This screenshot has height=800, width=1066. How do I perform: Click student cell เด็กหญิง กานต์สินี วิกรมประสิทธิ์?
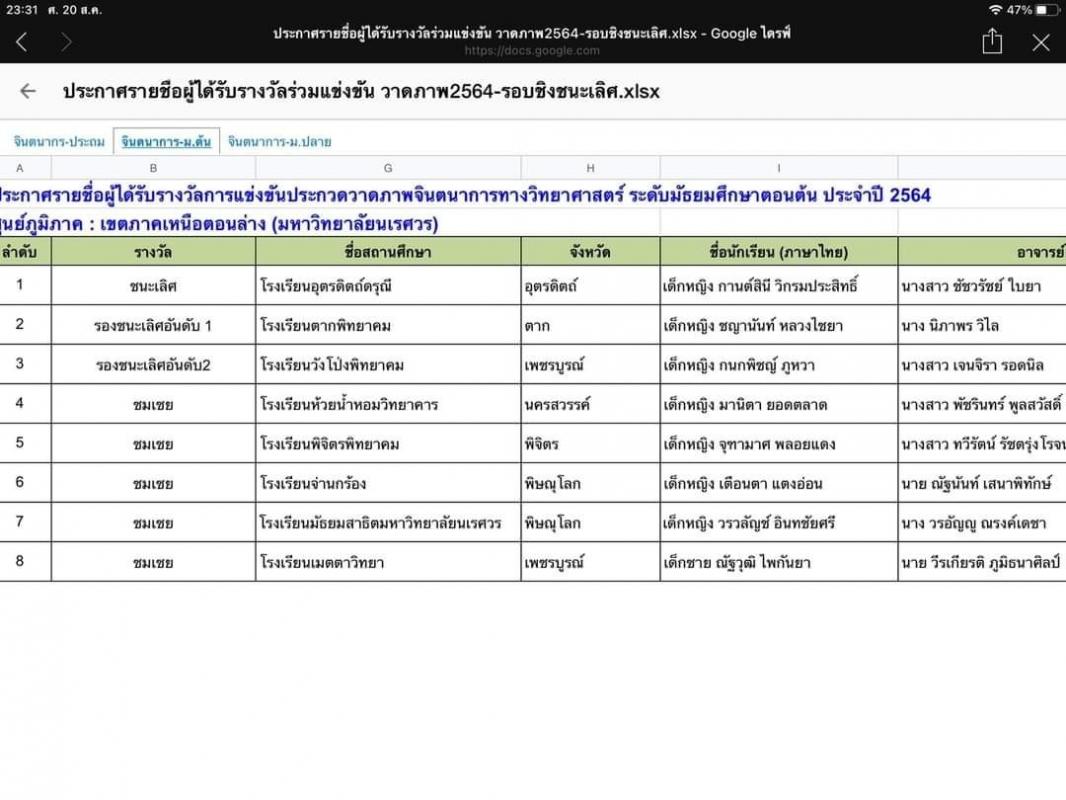click(778, 285)
